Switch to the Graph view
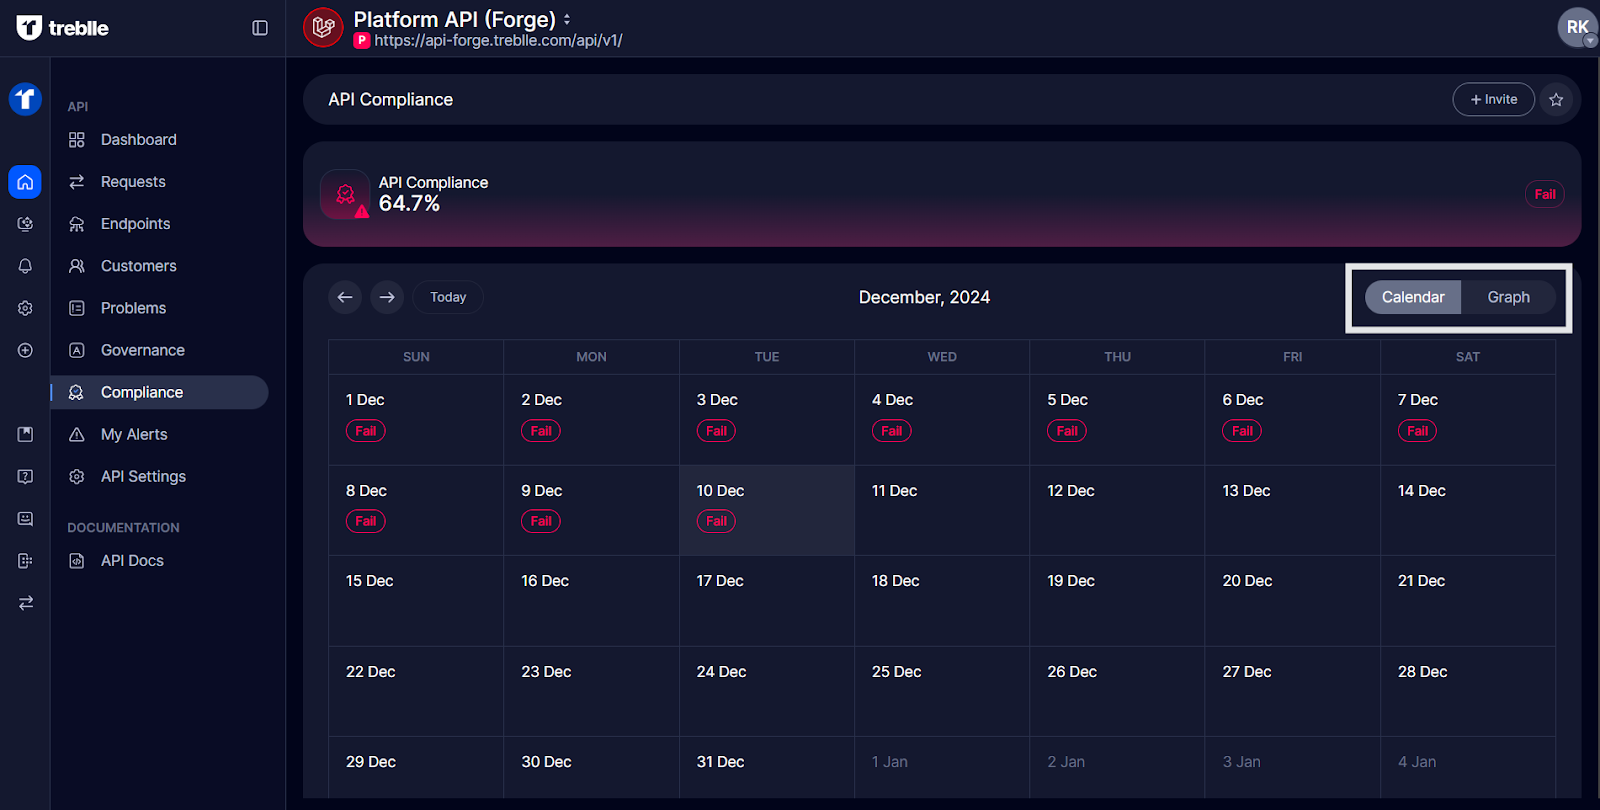This screenshot has width=1600, height=810. pos(1508,297)
